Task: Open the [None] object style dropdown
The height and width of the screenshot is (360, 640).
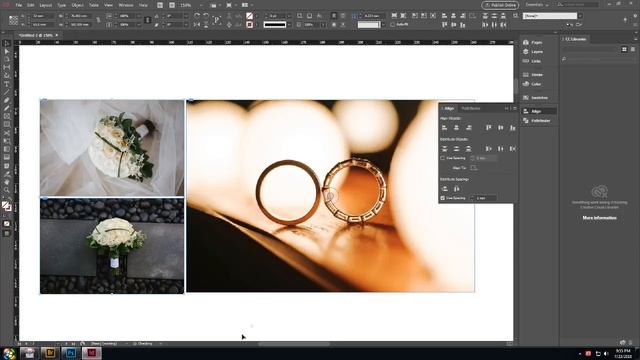Action: pos(580,16)
